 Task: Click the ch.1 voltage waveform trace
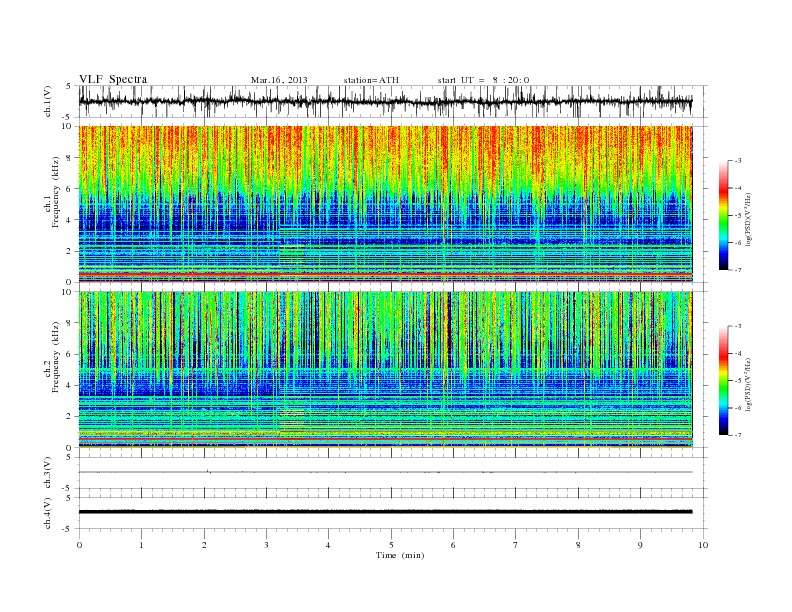pos(385,101)
